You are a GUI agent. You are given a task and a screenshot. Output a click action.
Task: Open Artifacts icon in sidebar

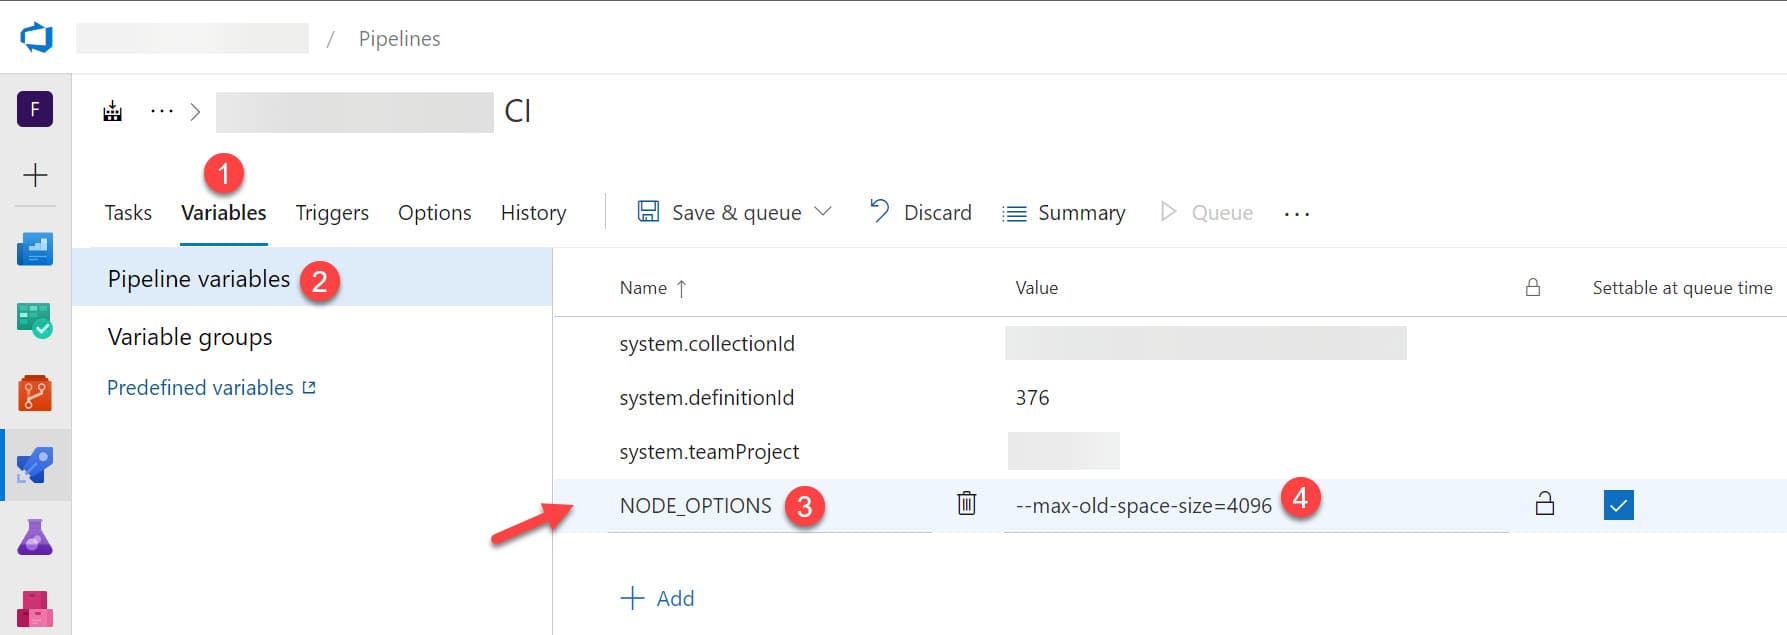click(35, 608)
